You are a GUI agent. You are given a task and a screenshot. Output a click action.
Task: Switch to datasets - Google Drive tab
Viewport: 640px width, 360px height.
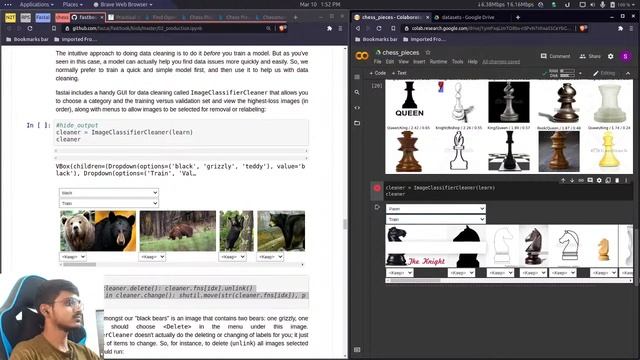click(468, 17)
